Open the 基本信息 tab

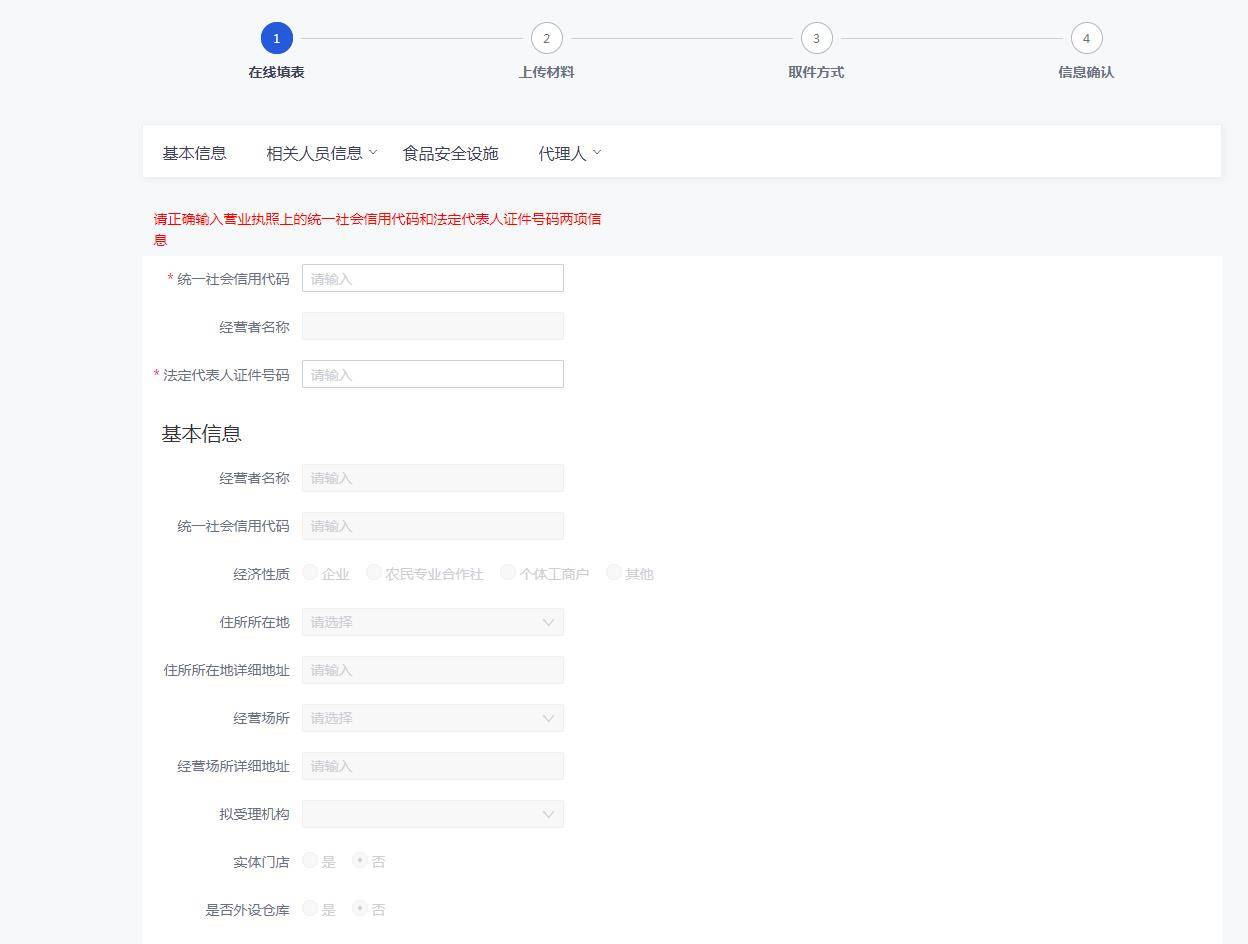click(195, 153)
